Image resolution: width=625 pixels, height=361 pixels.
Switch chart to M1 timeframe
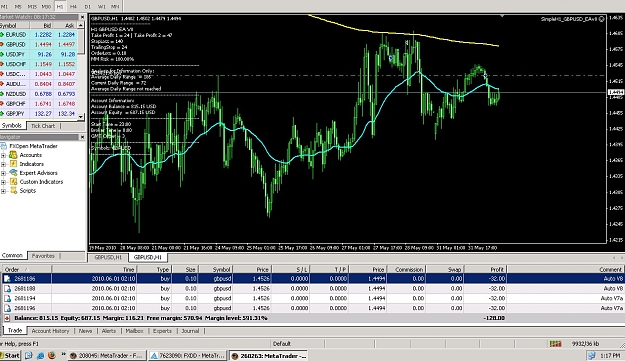coord(5,7)
